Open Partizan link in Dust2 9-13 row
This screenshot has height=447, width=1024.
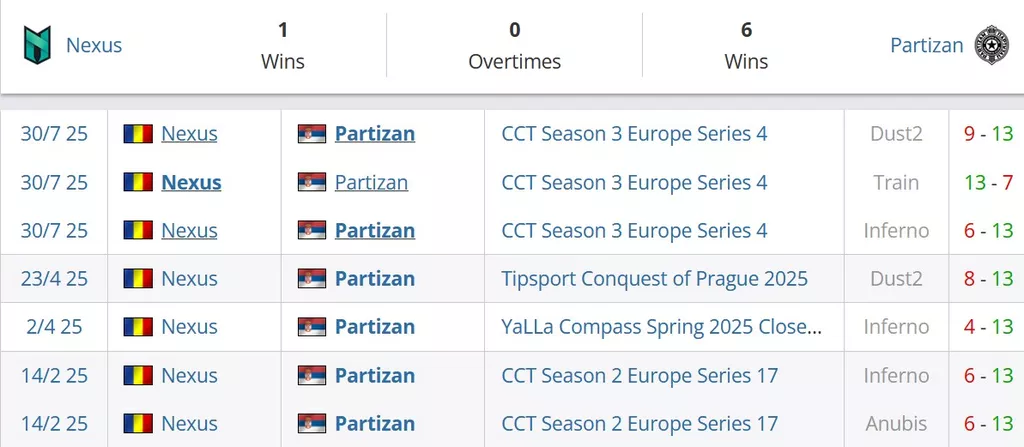375,134
